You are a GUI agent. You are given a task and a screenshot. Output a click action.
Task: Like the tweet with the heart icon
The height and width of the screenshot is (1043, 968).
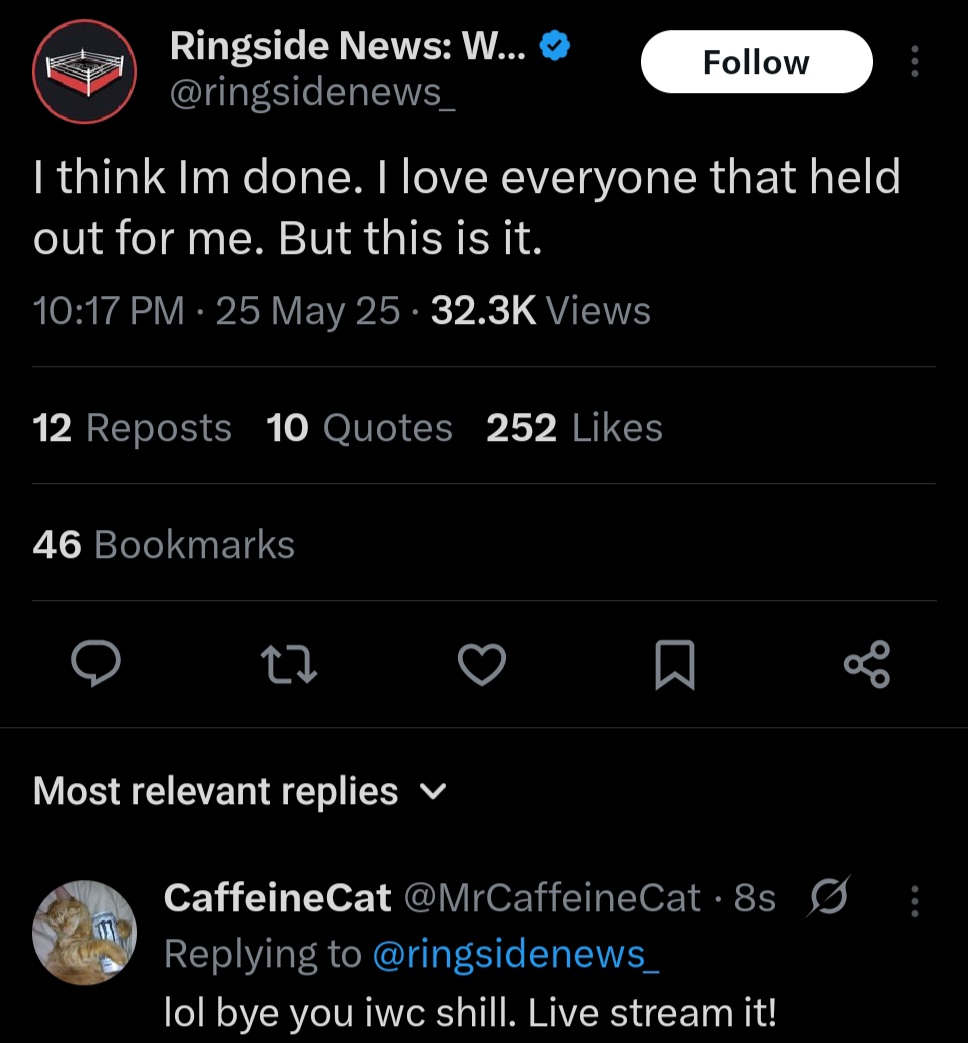pos(483,665)
